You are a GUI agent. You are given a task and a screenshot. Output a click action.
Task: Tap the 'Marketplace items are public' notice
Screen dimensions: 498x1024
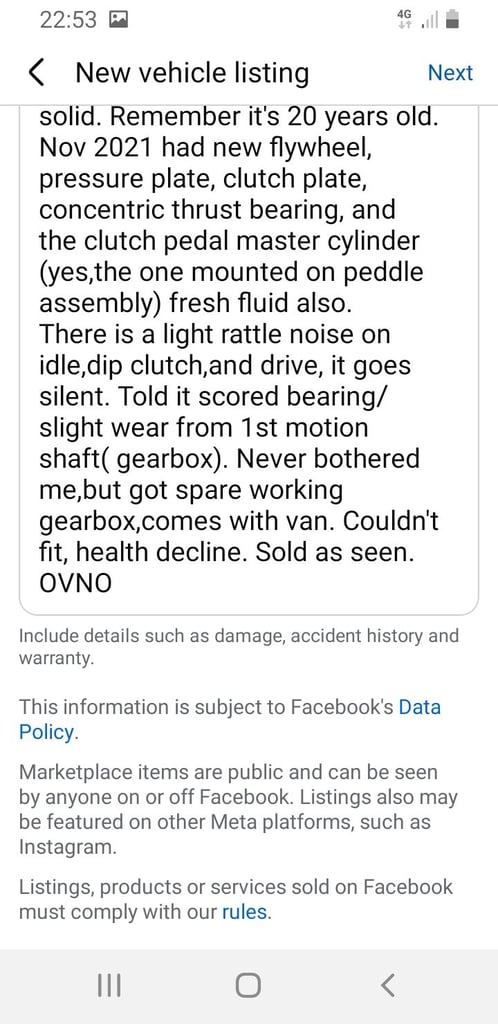tap(238, 809)
